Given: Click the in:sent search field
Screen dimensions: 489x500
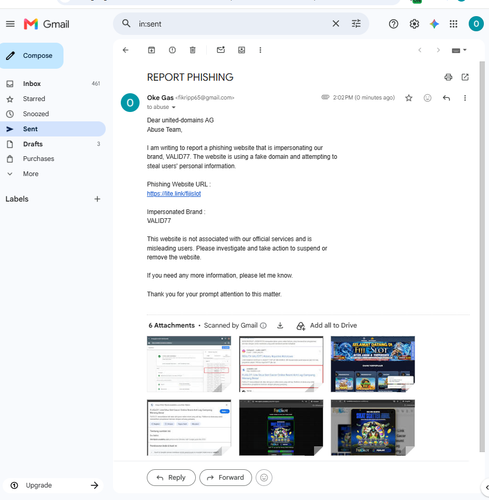Looking at the screenshot, I should point(232,24).
